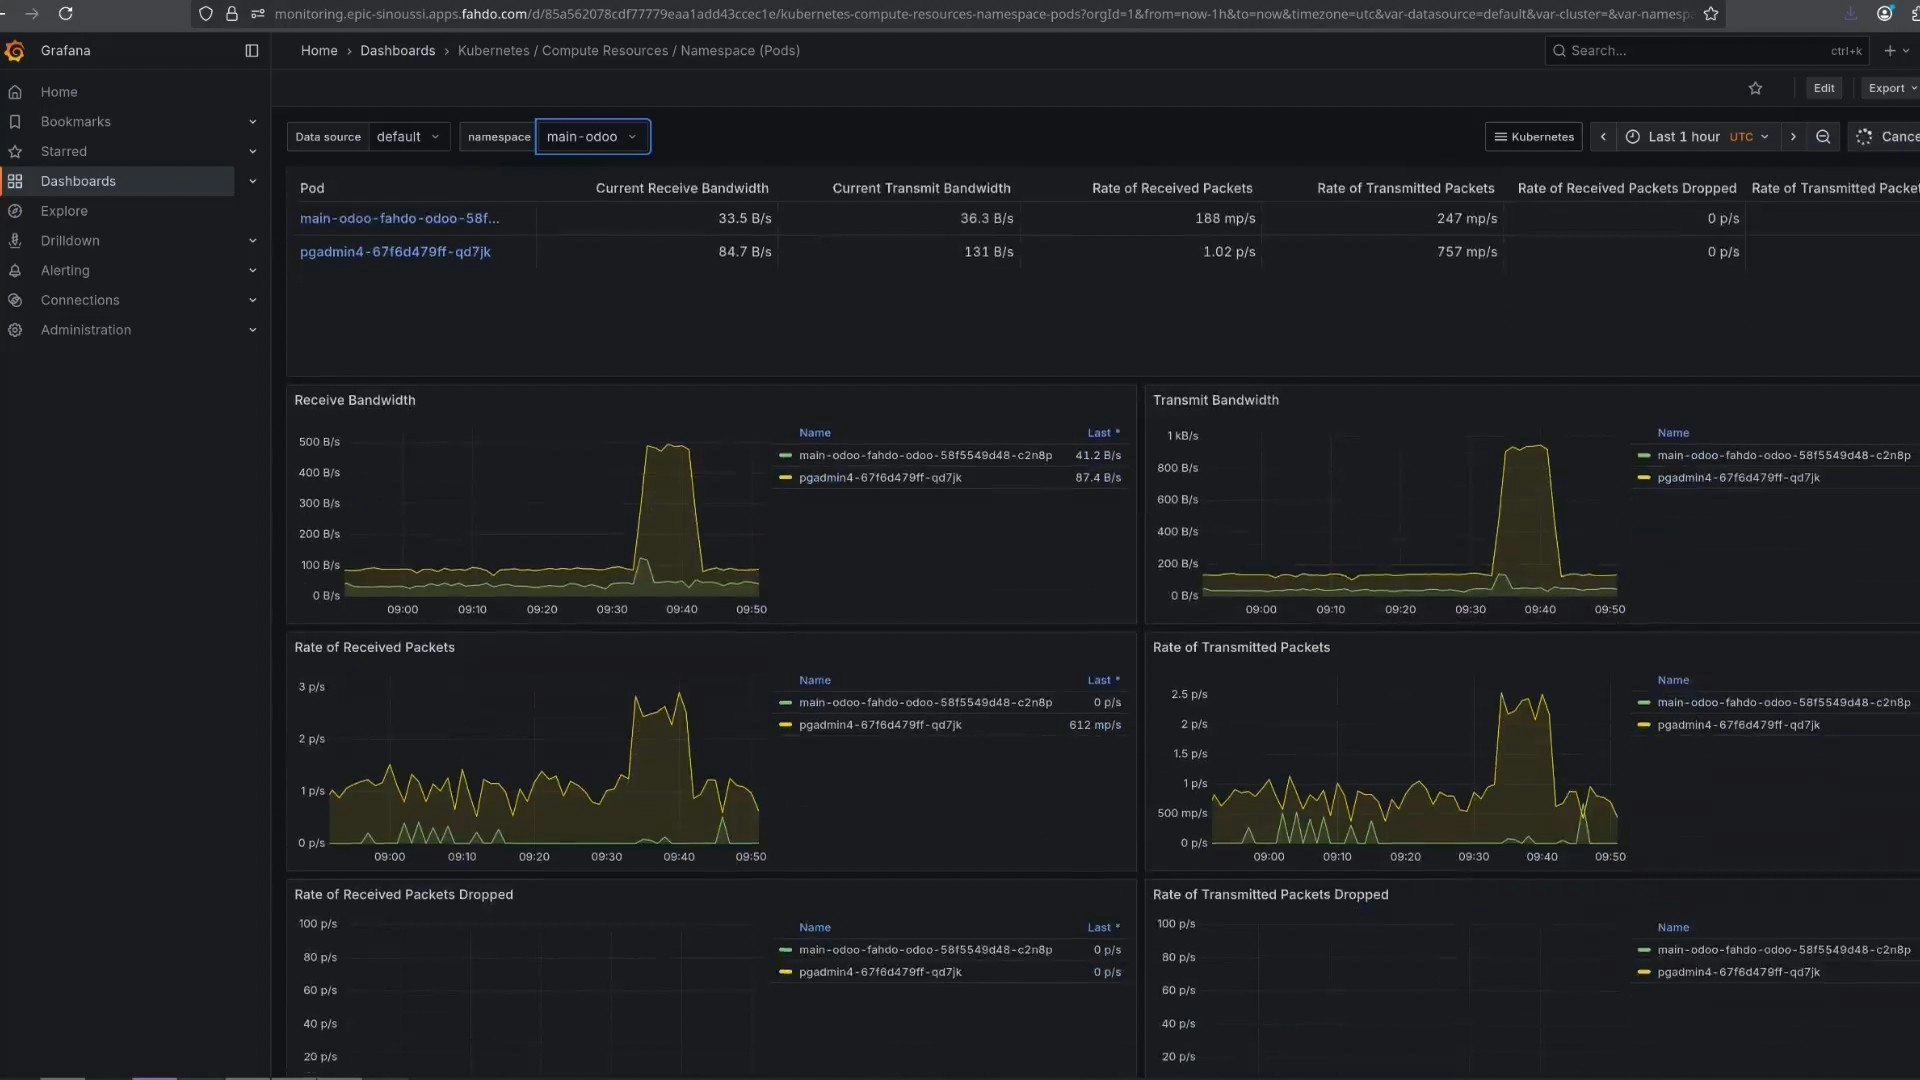The height and width of the screenshot is (1080, 1920).
Task: Toggle main-odoo series in Rate of Received Packets legend
Action: pos(925,703)
